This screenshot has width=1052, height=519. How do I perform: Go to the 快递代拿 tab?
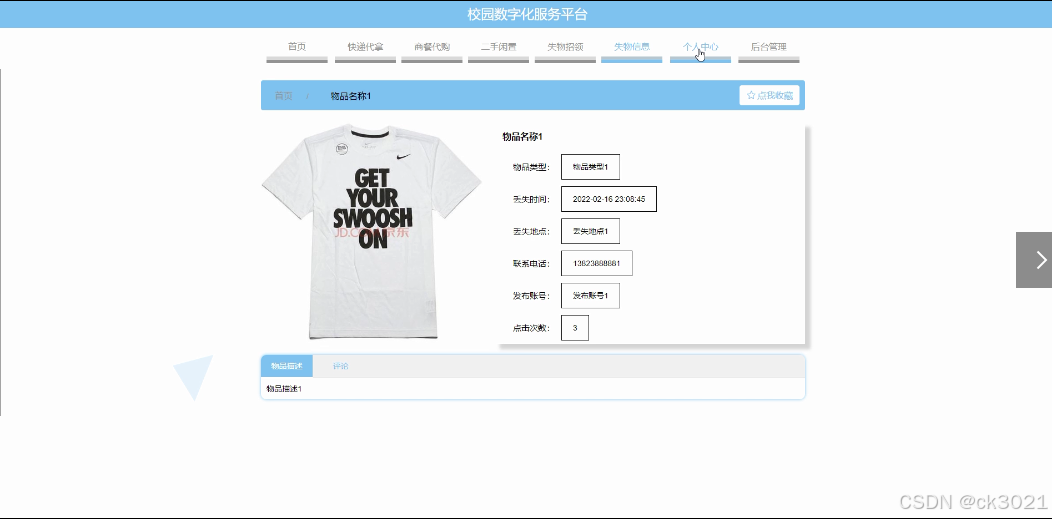365,48
